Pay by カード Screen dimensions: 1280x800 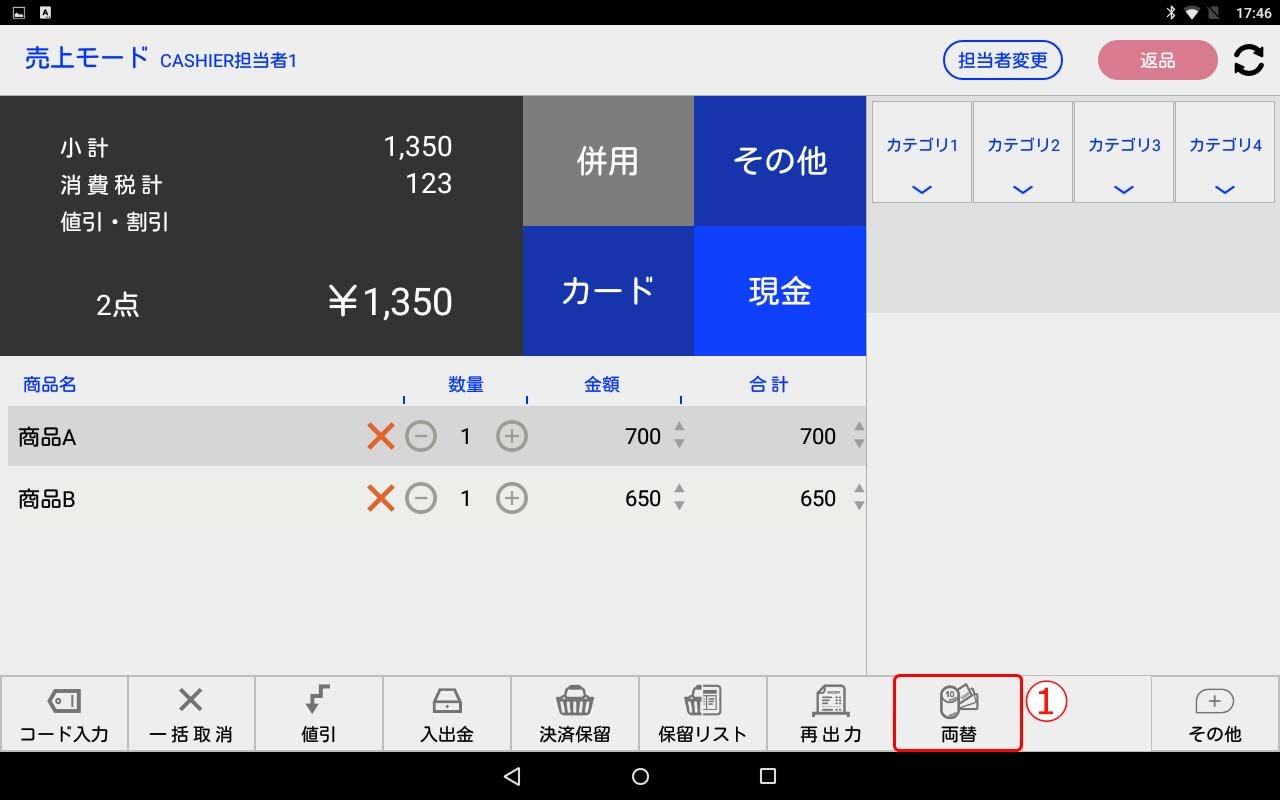pyautogui.click(x=608, y=291)
